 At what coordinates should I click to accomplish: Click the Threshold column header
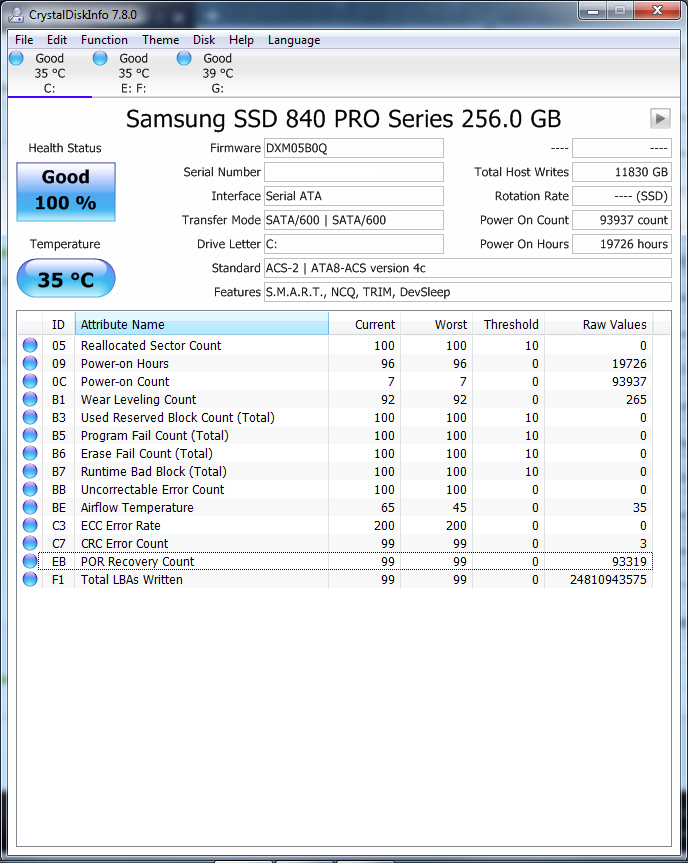[509, 324]
